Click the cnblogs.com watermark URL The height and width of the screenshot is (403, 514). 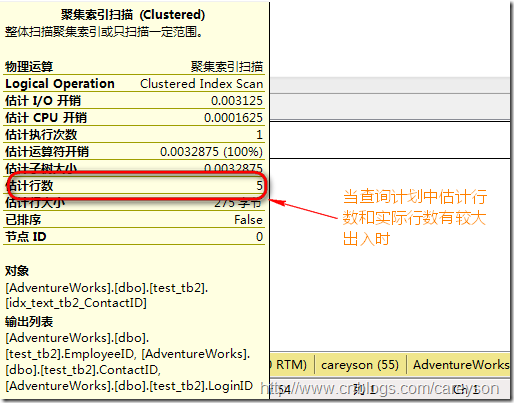tap(380, 389)
